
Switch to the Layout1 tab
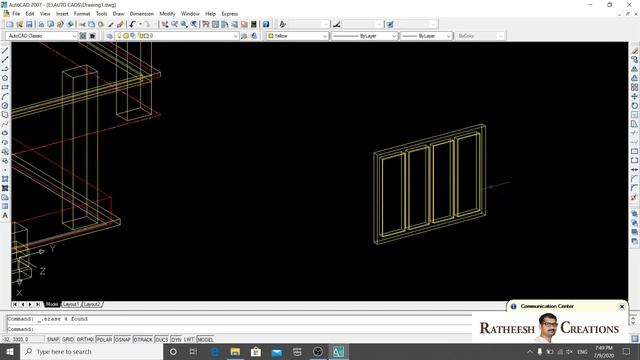pyautogui.click(x=71, y=304)
